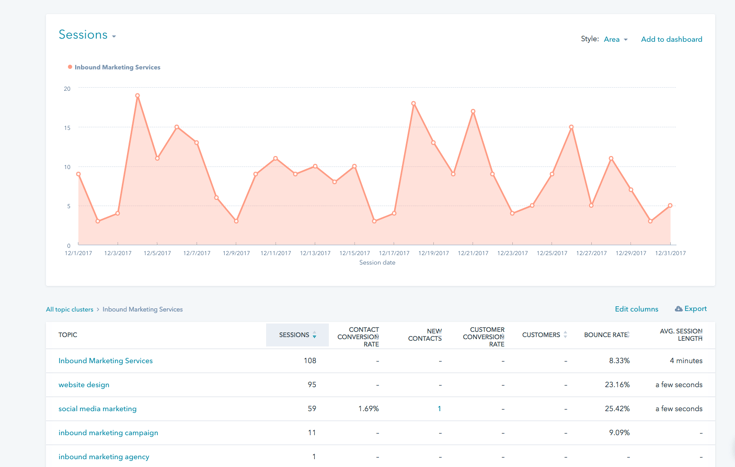The image size is (735, 467).
Task: Click the Export cloud icon
Action: tap(679, 309)
